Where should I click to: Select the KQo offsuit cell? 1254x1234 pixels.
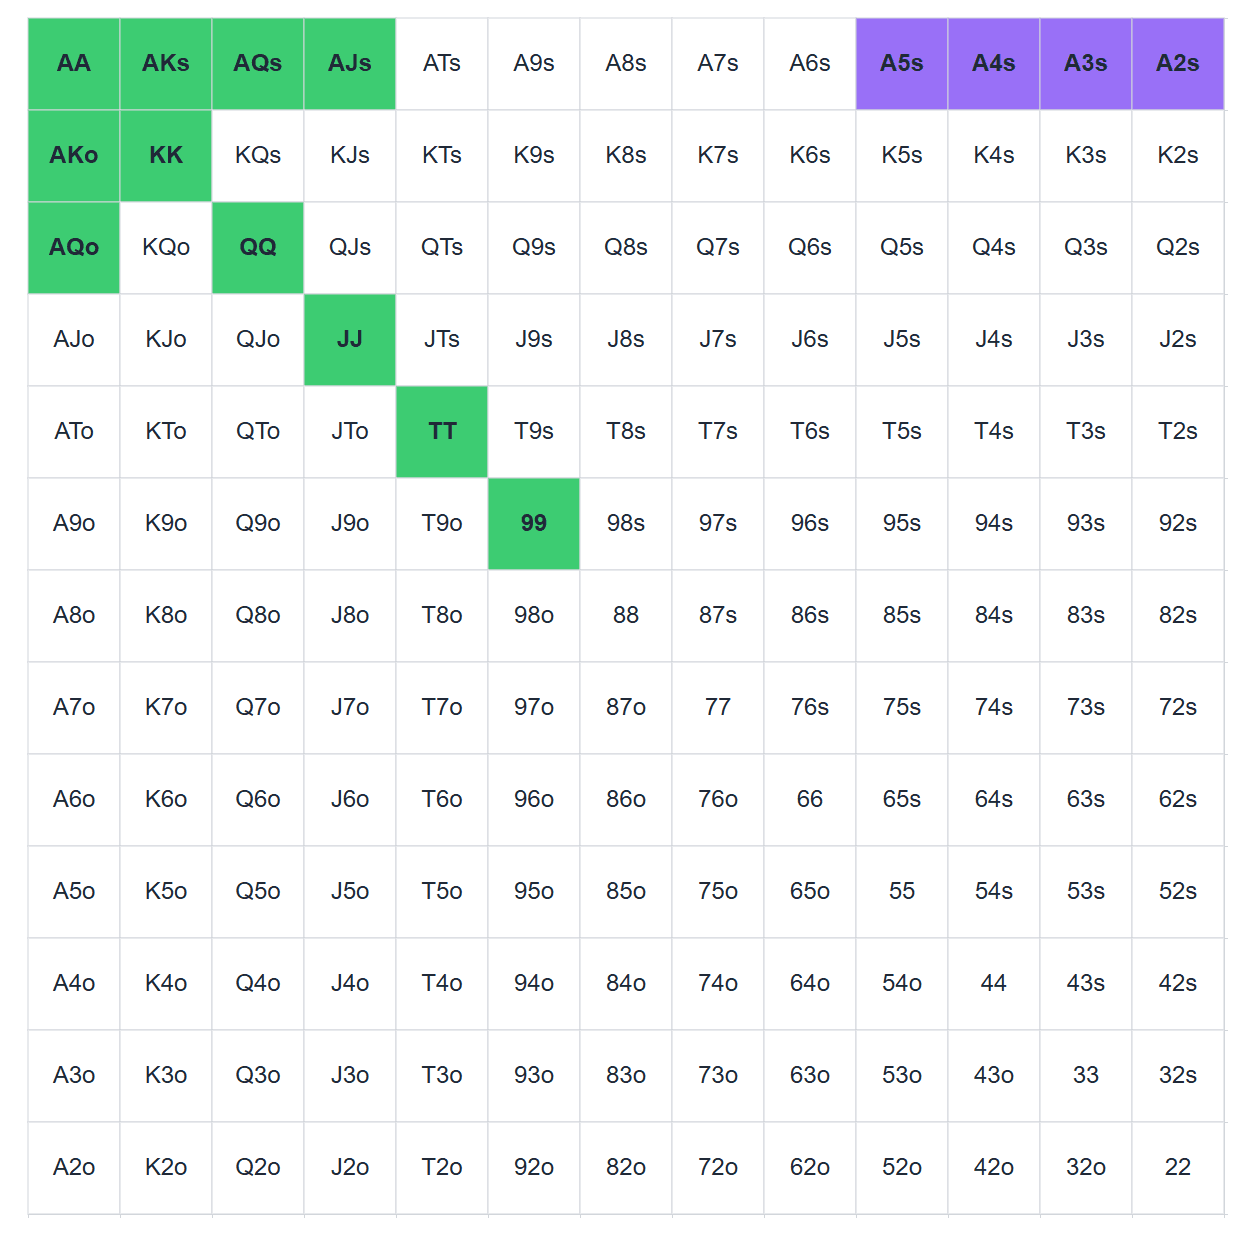166,247
